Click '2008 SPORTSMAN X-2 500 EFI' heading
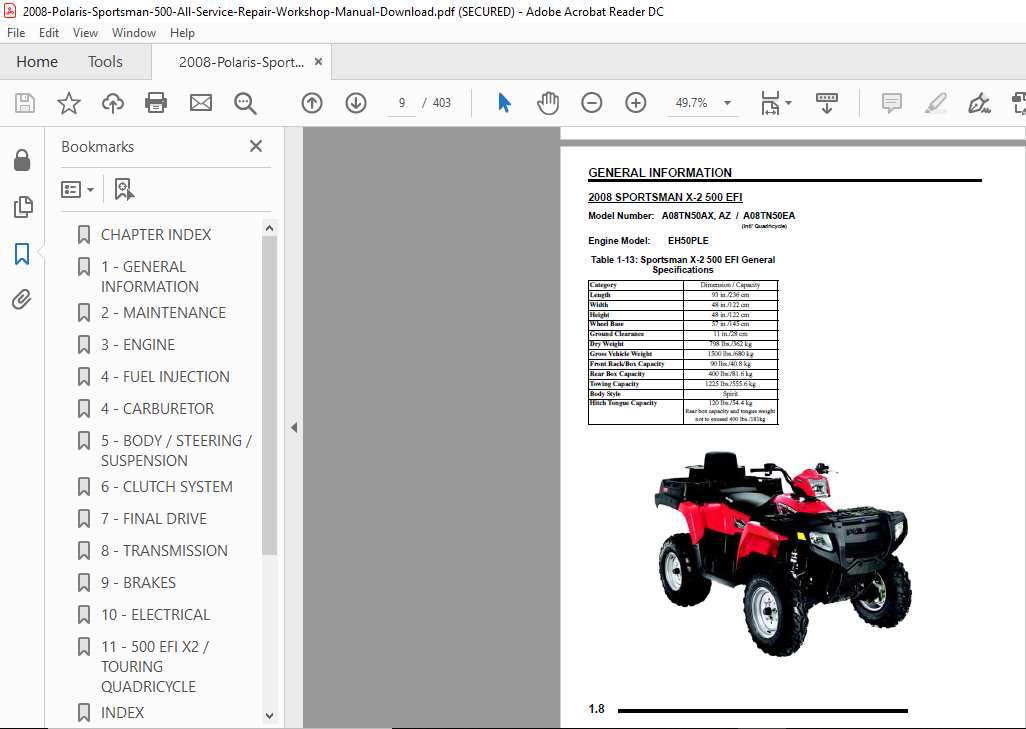 coord(665,197)
